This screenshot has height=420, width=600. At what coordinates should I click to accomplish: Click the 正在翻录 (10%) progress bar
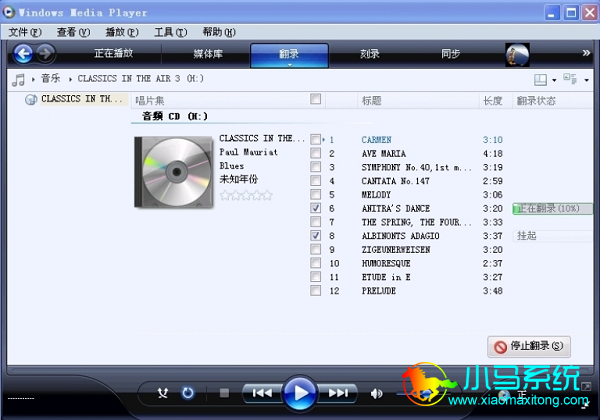coord(553,208)
